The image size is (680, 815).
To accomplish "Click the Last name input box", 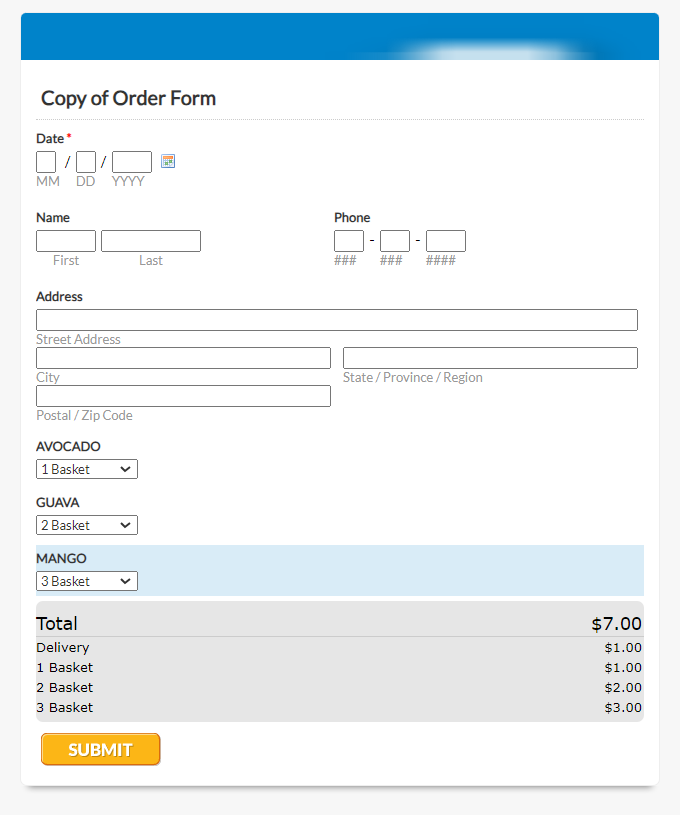I will pyautogui.click(x=151, y=241).
